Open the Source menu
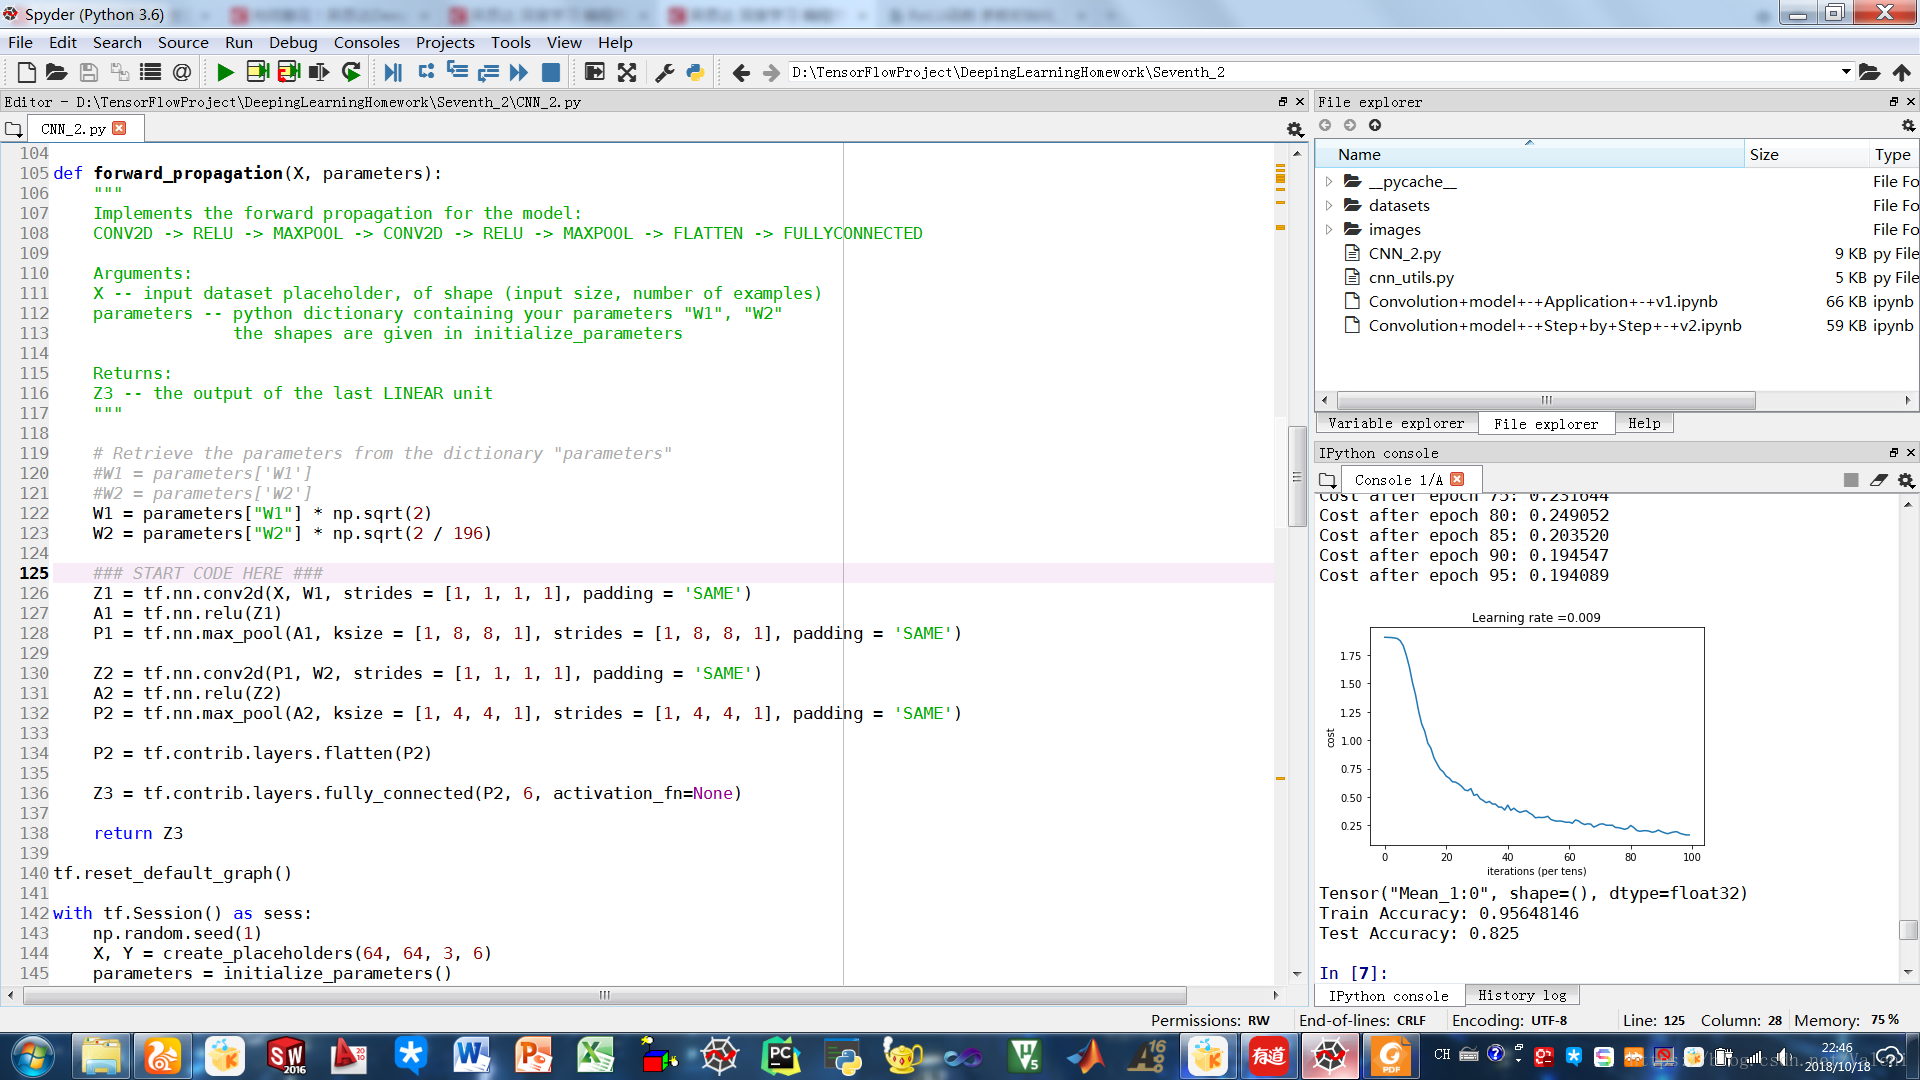 click(x=183, y=42)
